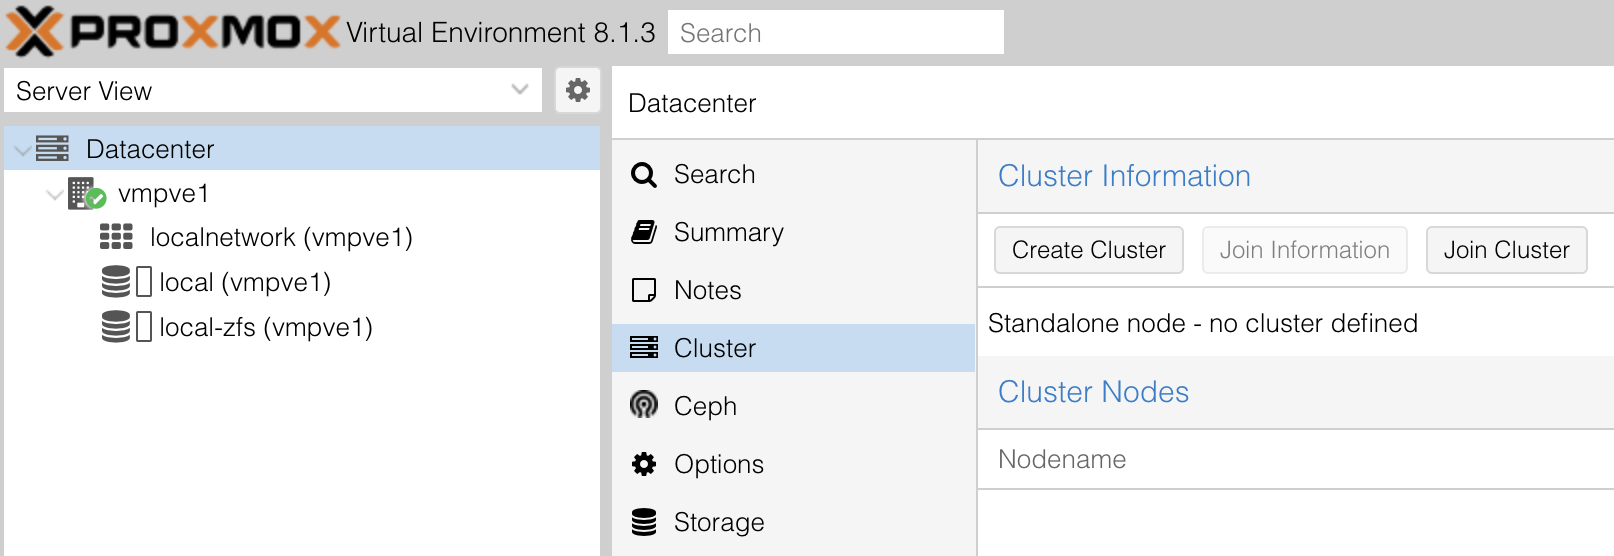Click the local-zfs storage disk icon
The width and height of the screenshot is (1614, 556).
[x=116, y=327]
